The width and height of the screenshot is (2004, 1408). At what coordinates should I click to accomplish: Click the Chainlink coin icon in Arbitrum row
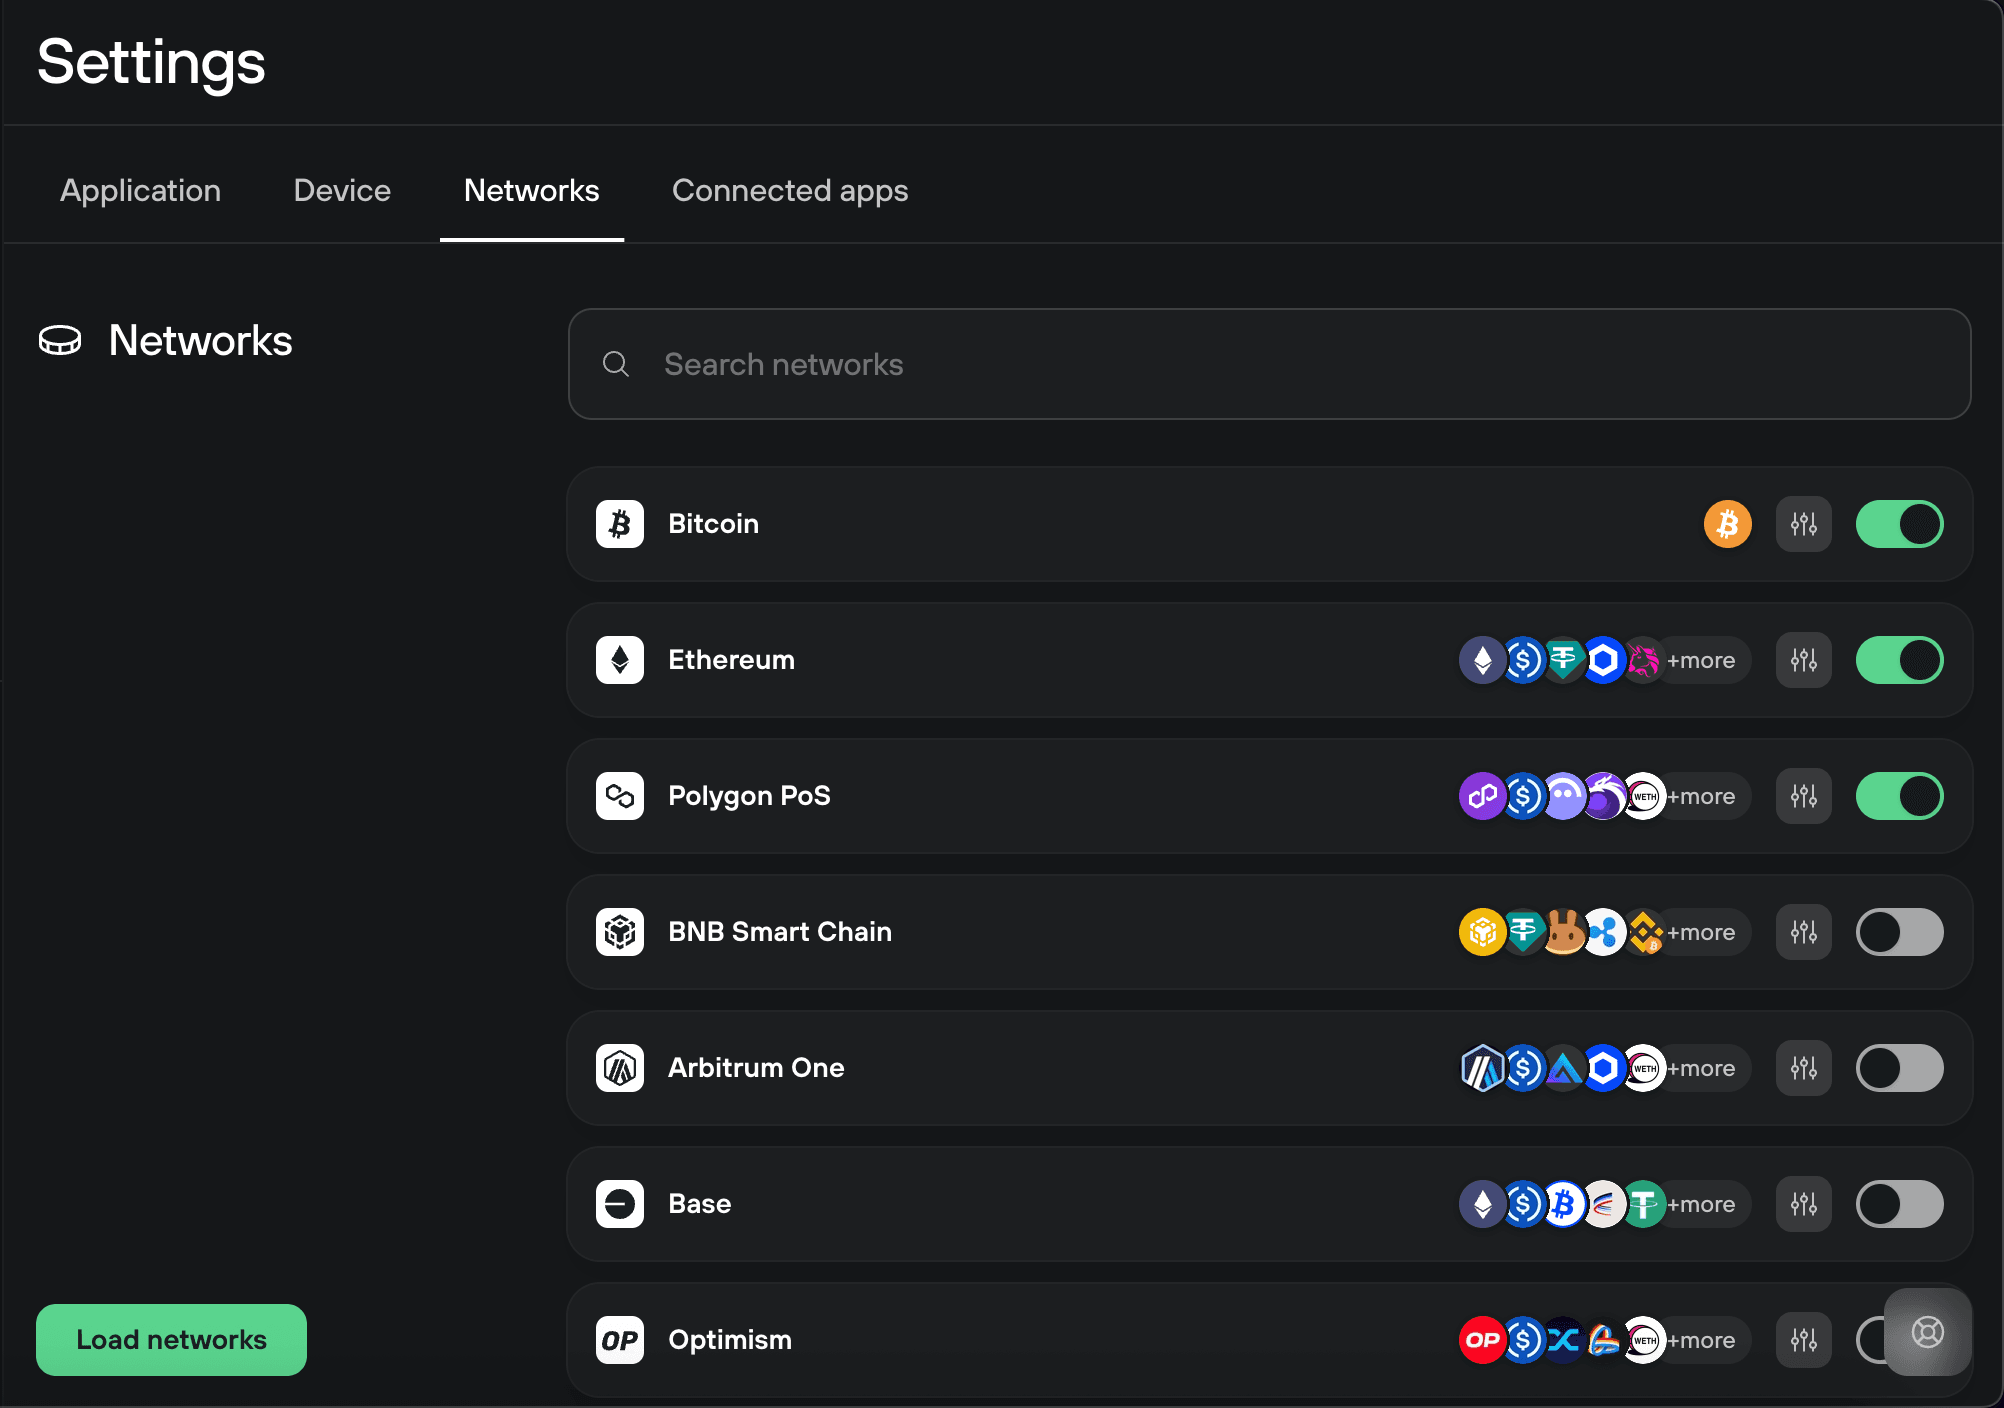point(1603,1068)
